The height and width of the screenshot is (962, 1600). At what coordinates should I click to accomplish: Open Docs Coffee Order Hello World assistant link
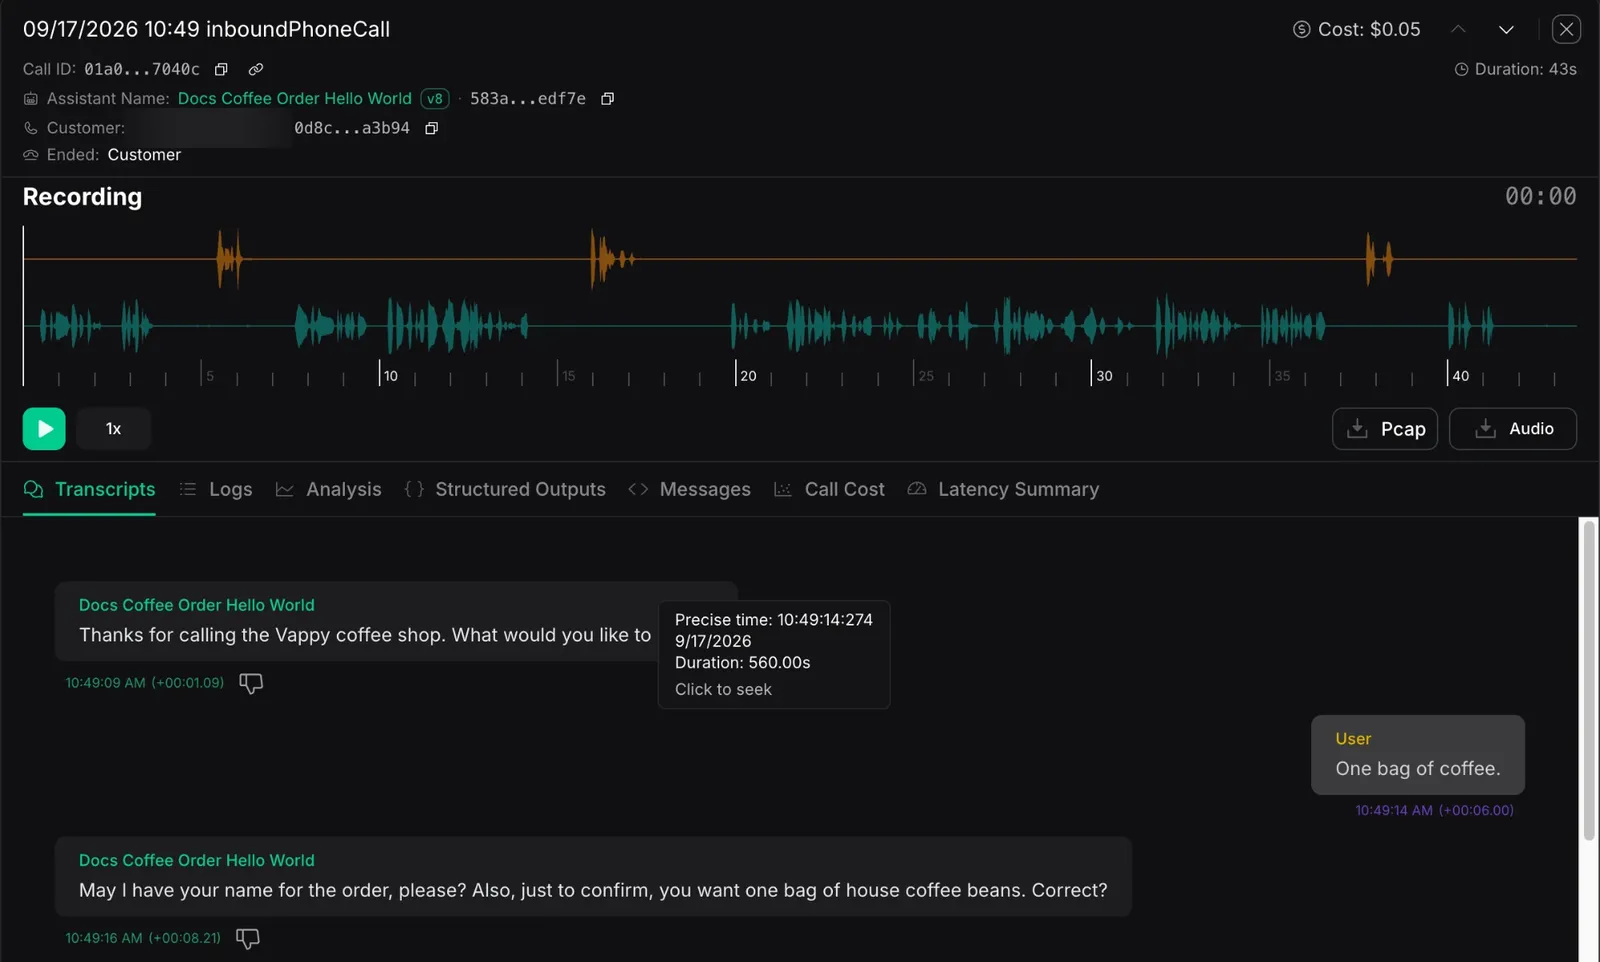tap(295, 98)
